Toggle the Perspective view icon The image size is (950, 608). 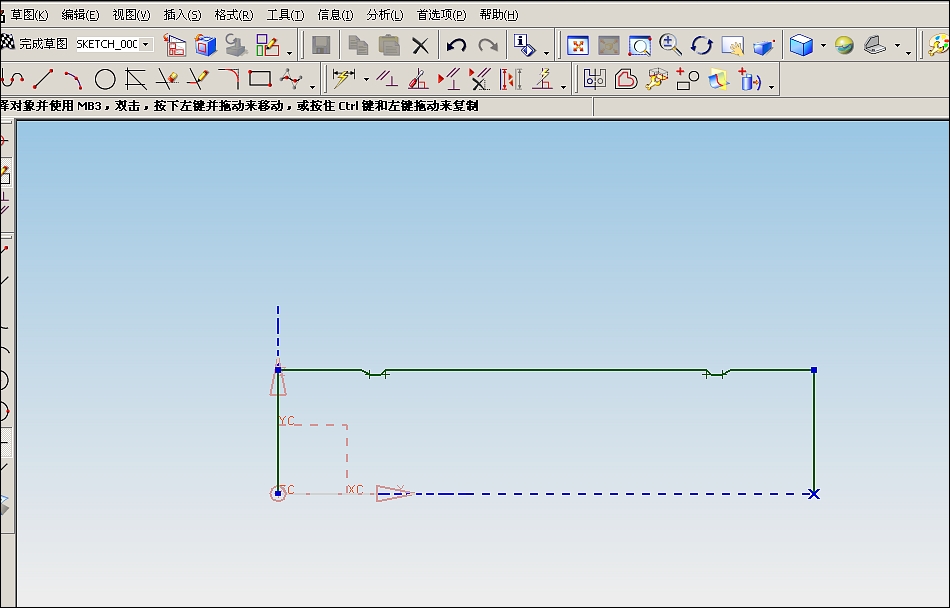click(x=763, y=45)
